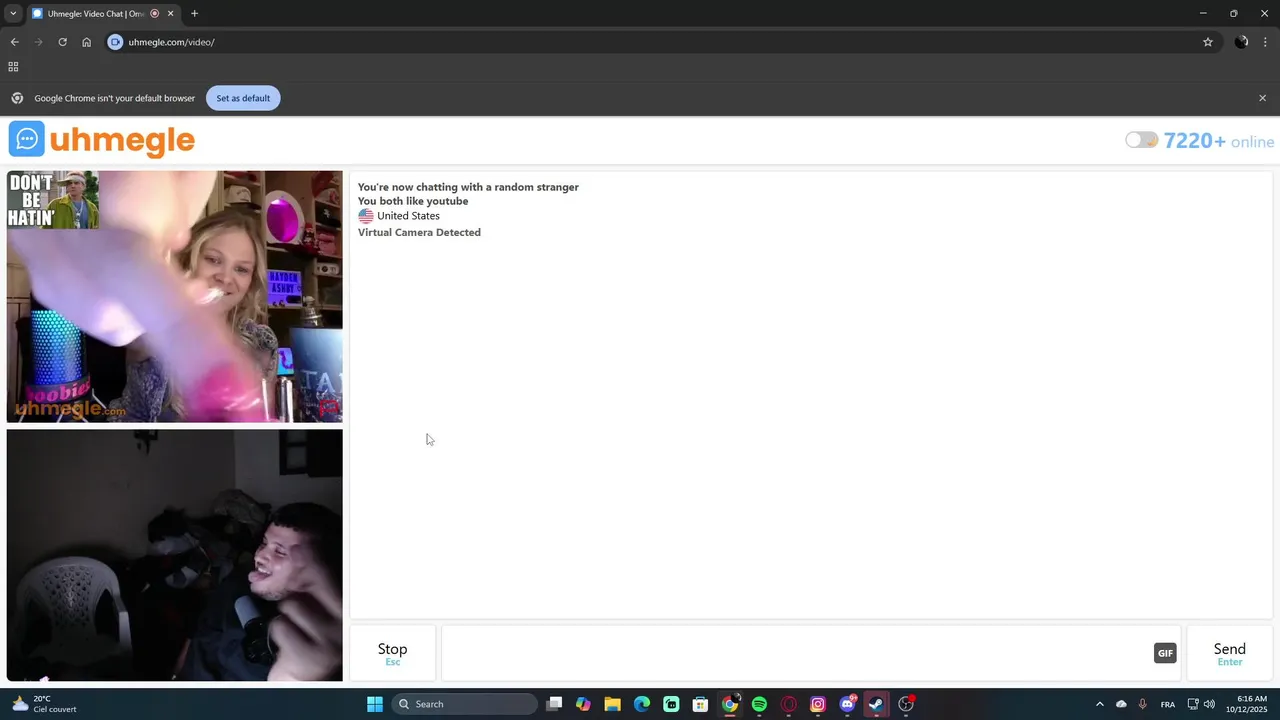Open the apps grid shortcut

coord(13,67)
